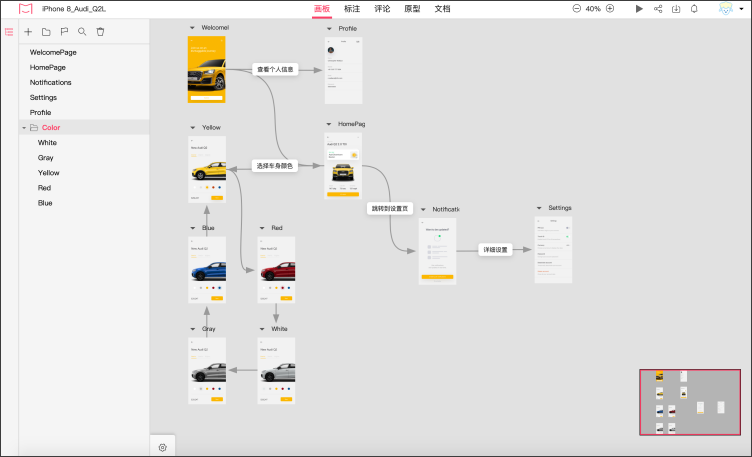Image resolution: width=752 pixels, height=457 pixels.
Task: Create a new folder with folder icon
Action: [x=46, y=32]
